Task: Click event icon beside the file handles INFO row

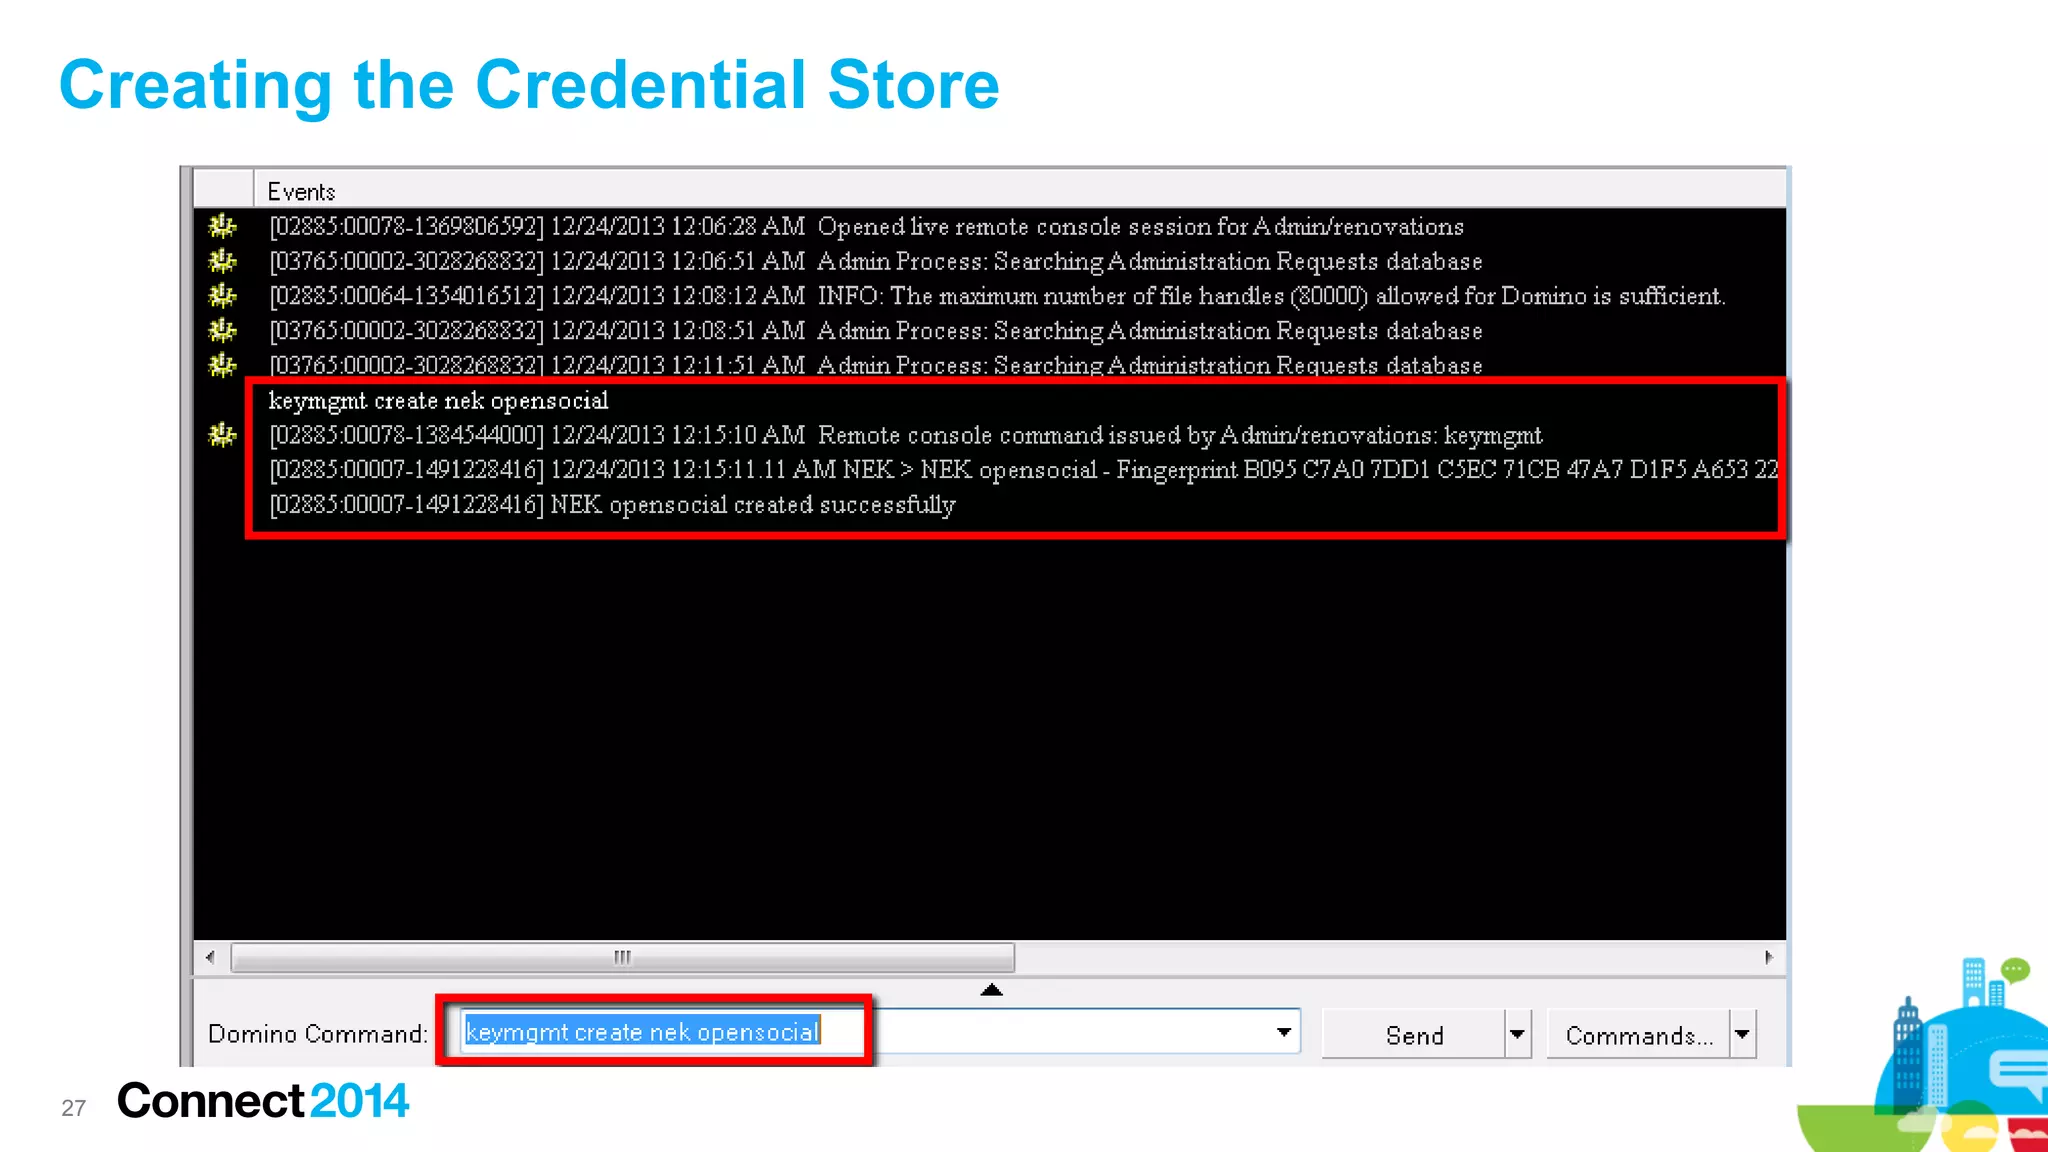Action: pos(222,296)
